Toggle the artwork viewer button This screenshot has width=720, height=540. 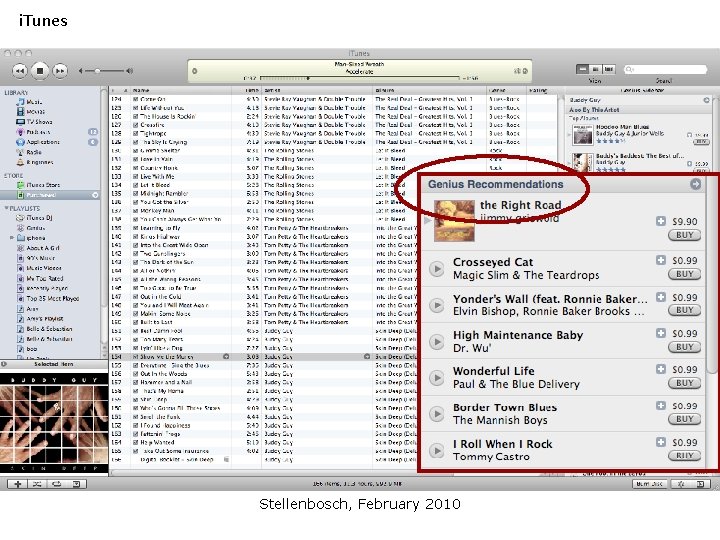tap(77, 484)
